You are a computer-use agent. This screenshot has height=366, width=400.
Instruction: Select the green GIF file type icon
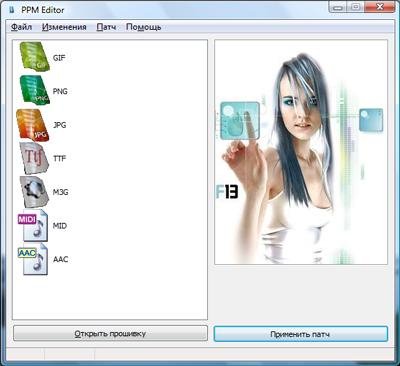click(x=35, y=56)
